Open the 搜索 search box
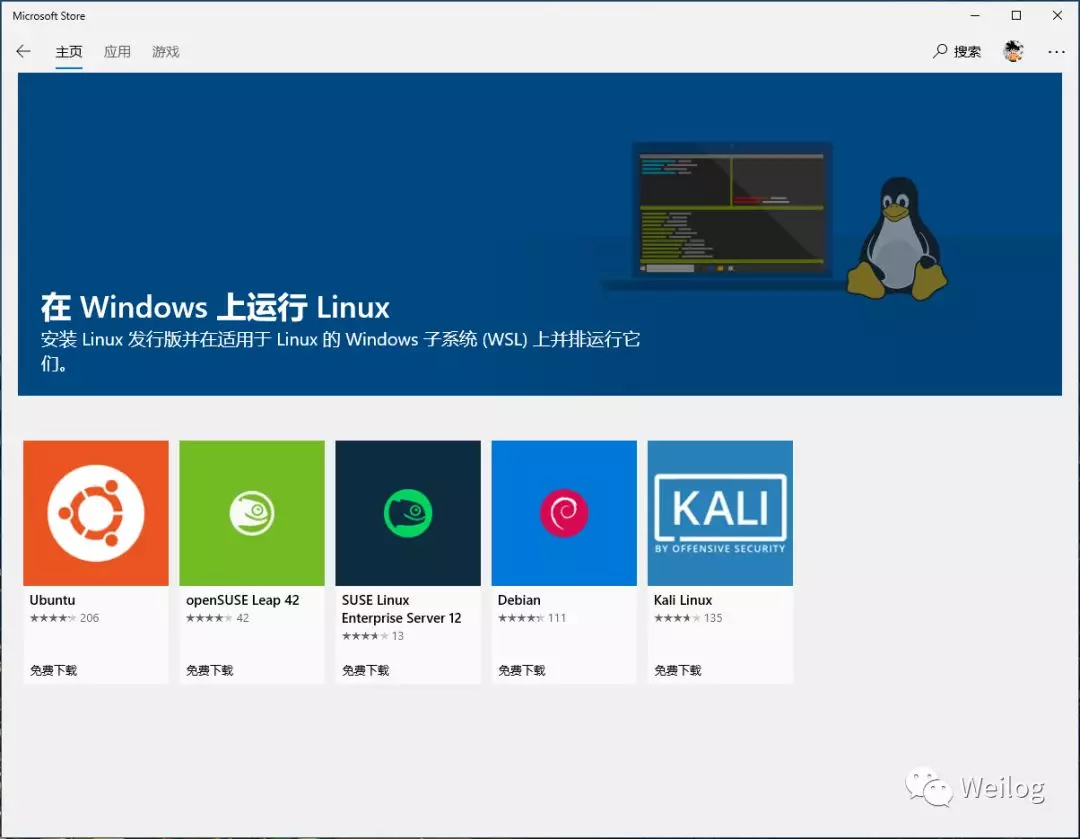 (957, 52)
